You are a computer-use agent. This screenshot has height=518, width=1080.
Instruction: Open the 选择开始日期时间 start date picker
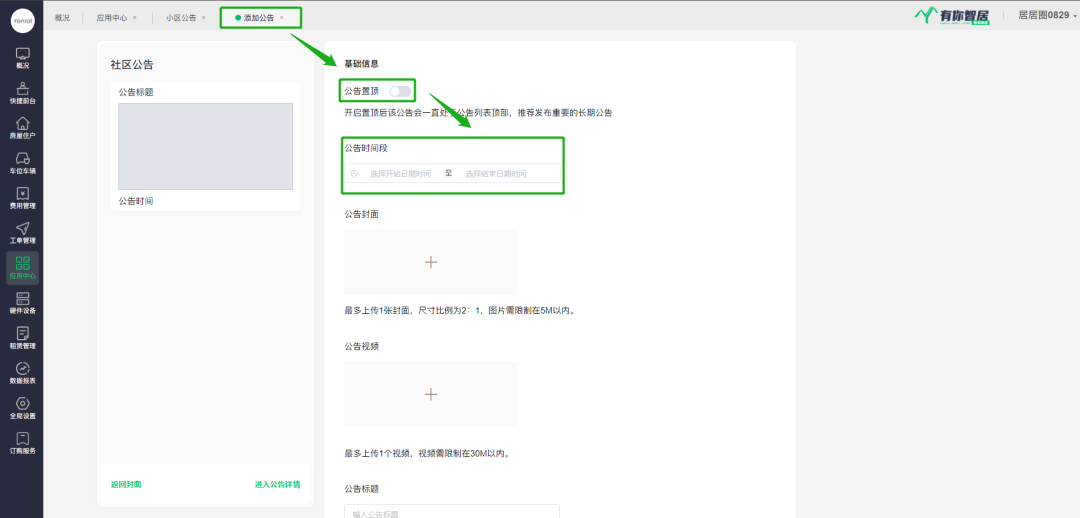point(400,174)
